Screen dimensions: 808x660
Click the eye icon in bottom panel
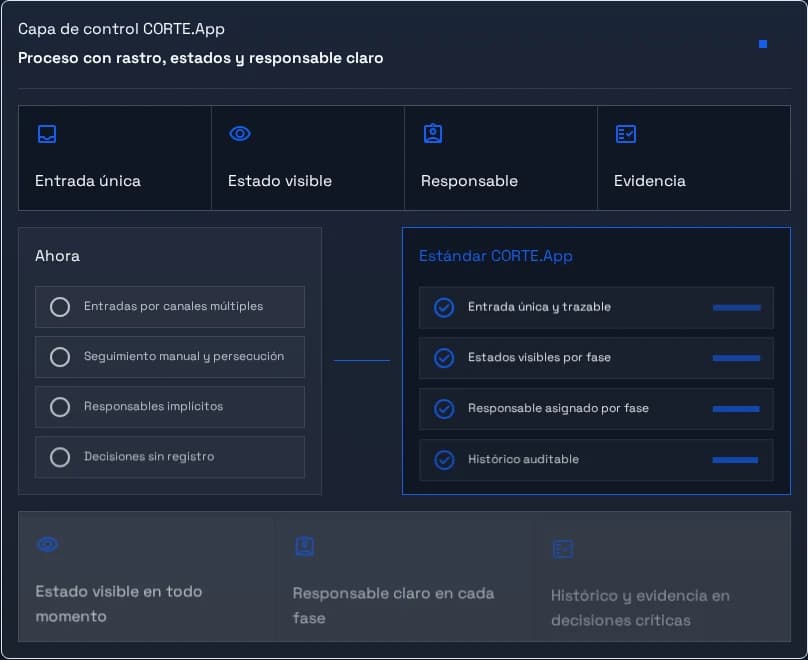[x=48, y=545]
